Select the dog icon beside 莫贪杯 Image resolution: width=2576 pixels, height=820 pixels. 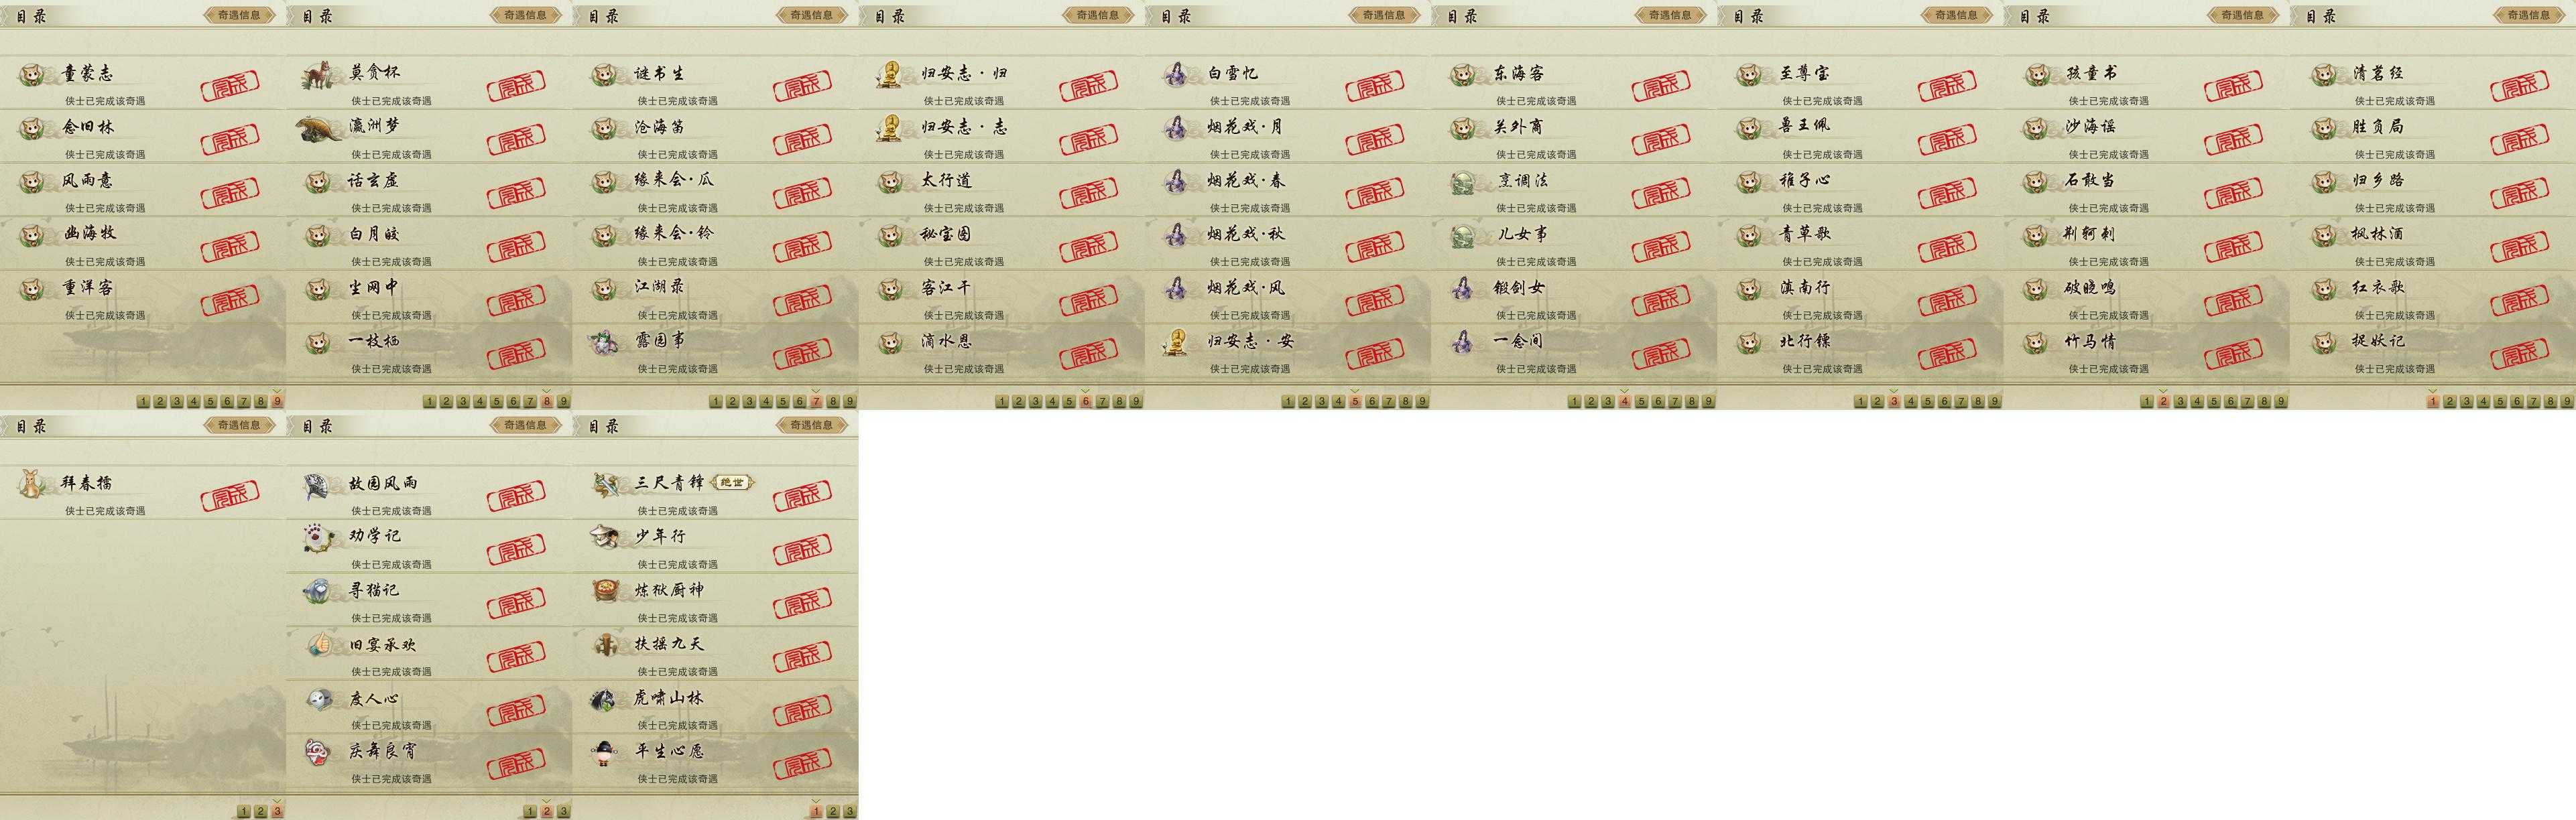coord(320,75)
